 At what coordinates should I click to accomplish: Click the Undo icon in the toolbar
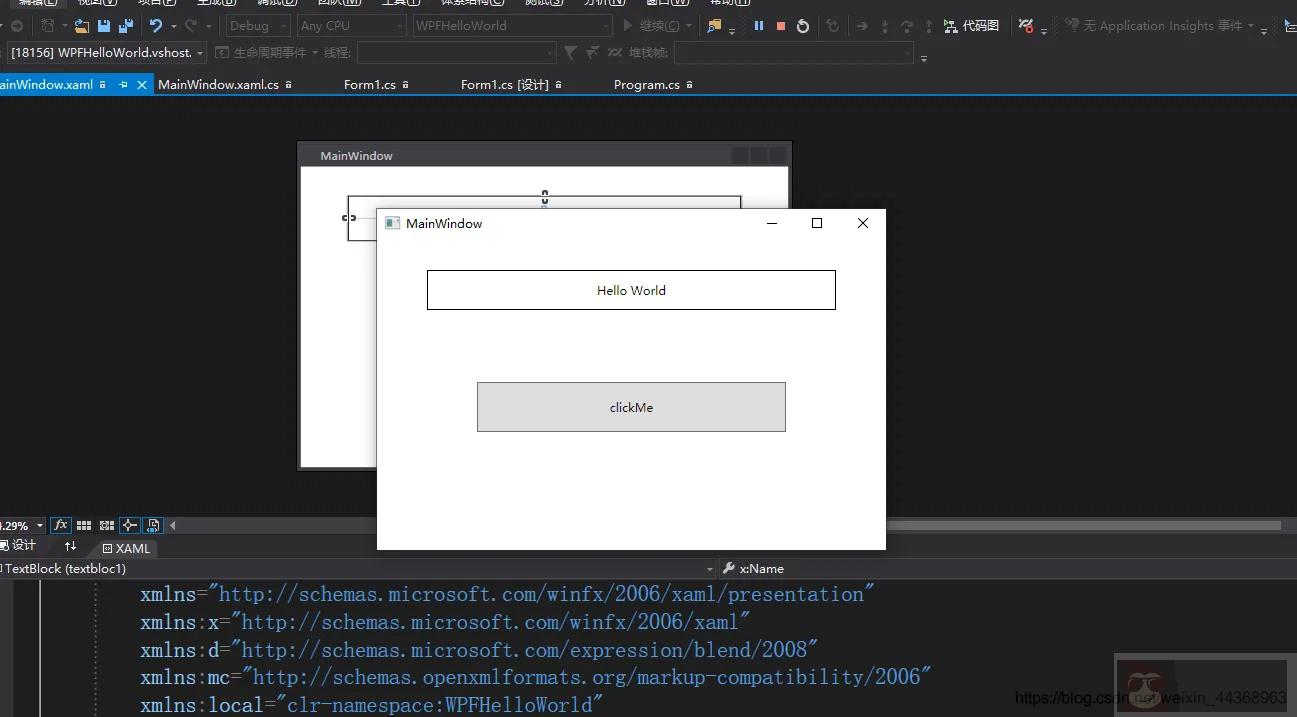pos(155,25)
